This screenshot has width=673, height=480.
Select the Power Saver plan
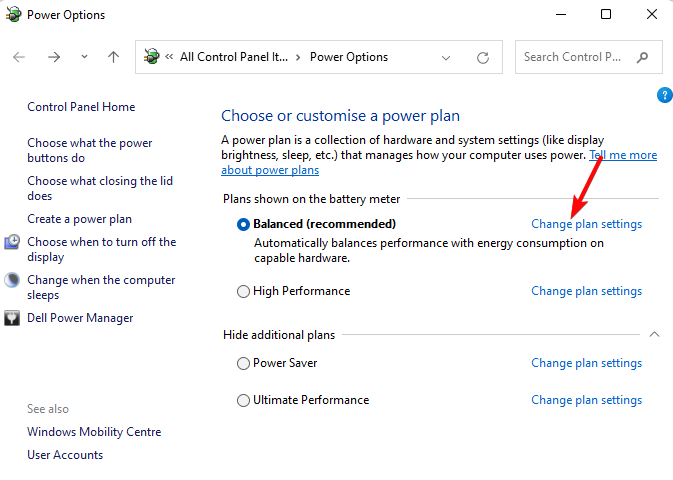point(243,364)
